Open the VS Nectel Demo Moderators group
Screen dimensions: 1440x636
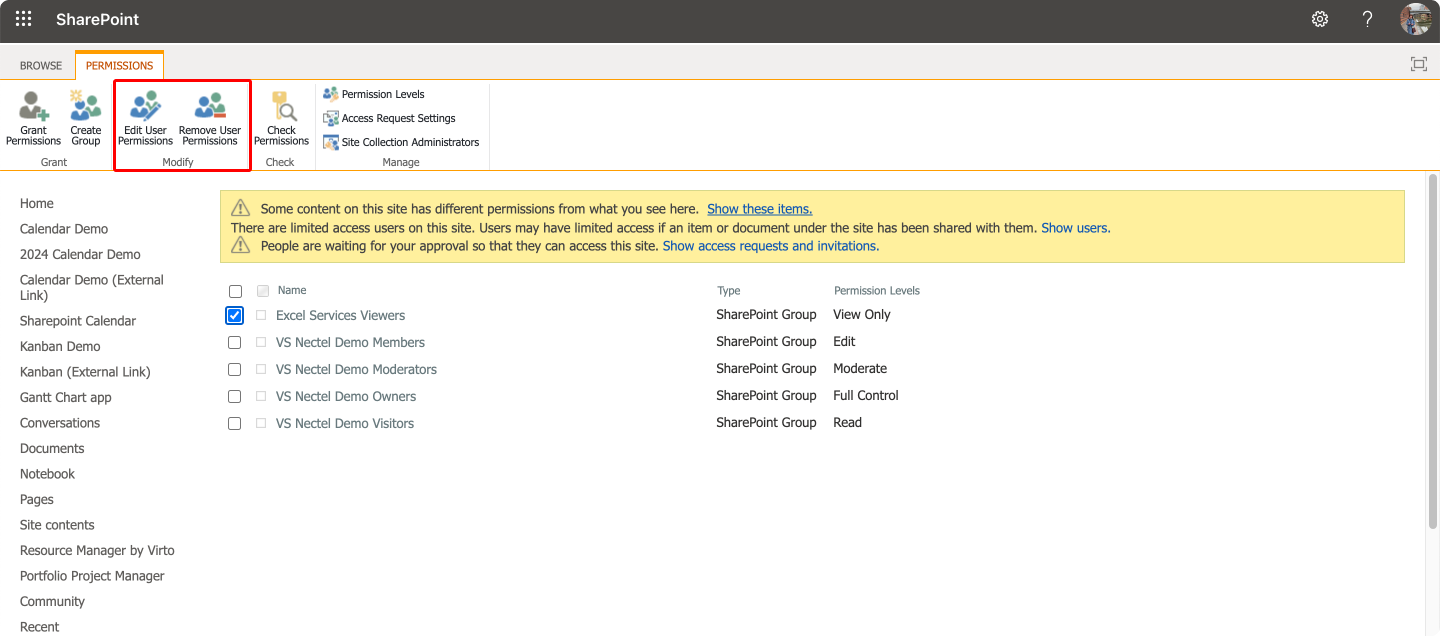coord(356,369)
